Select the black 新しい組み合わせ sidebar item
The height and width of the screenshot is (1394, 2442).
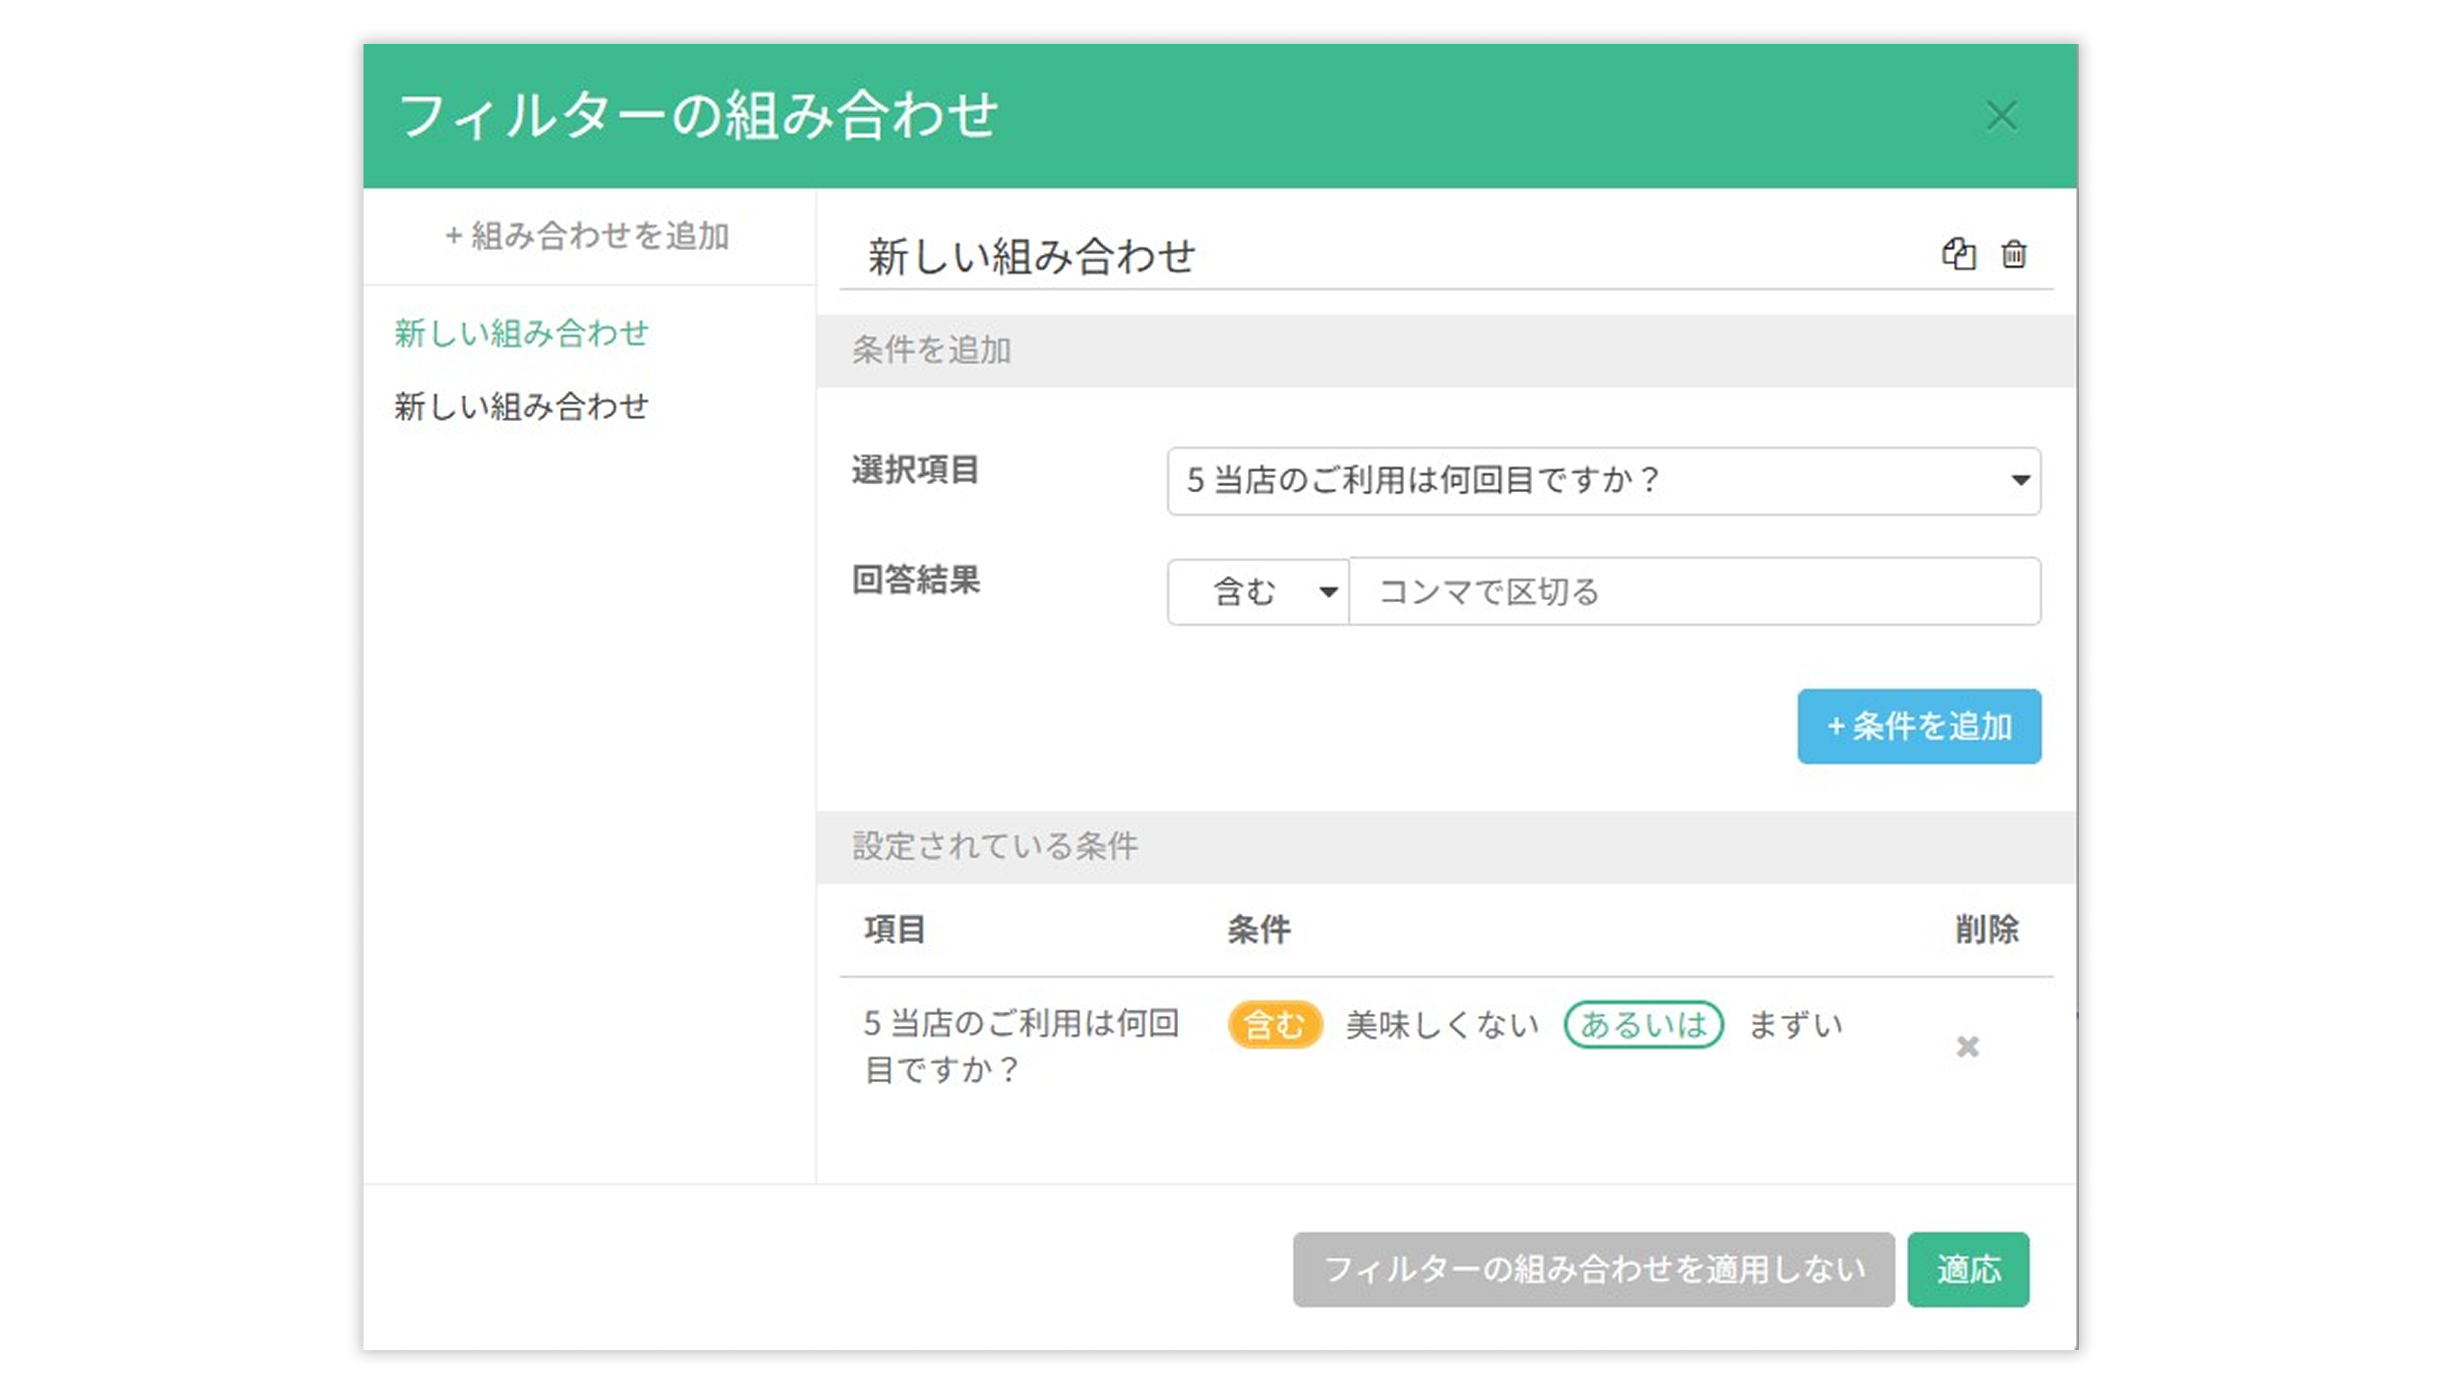[521, 406]
